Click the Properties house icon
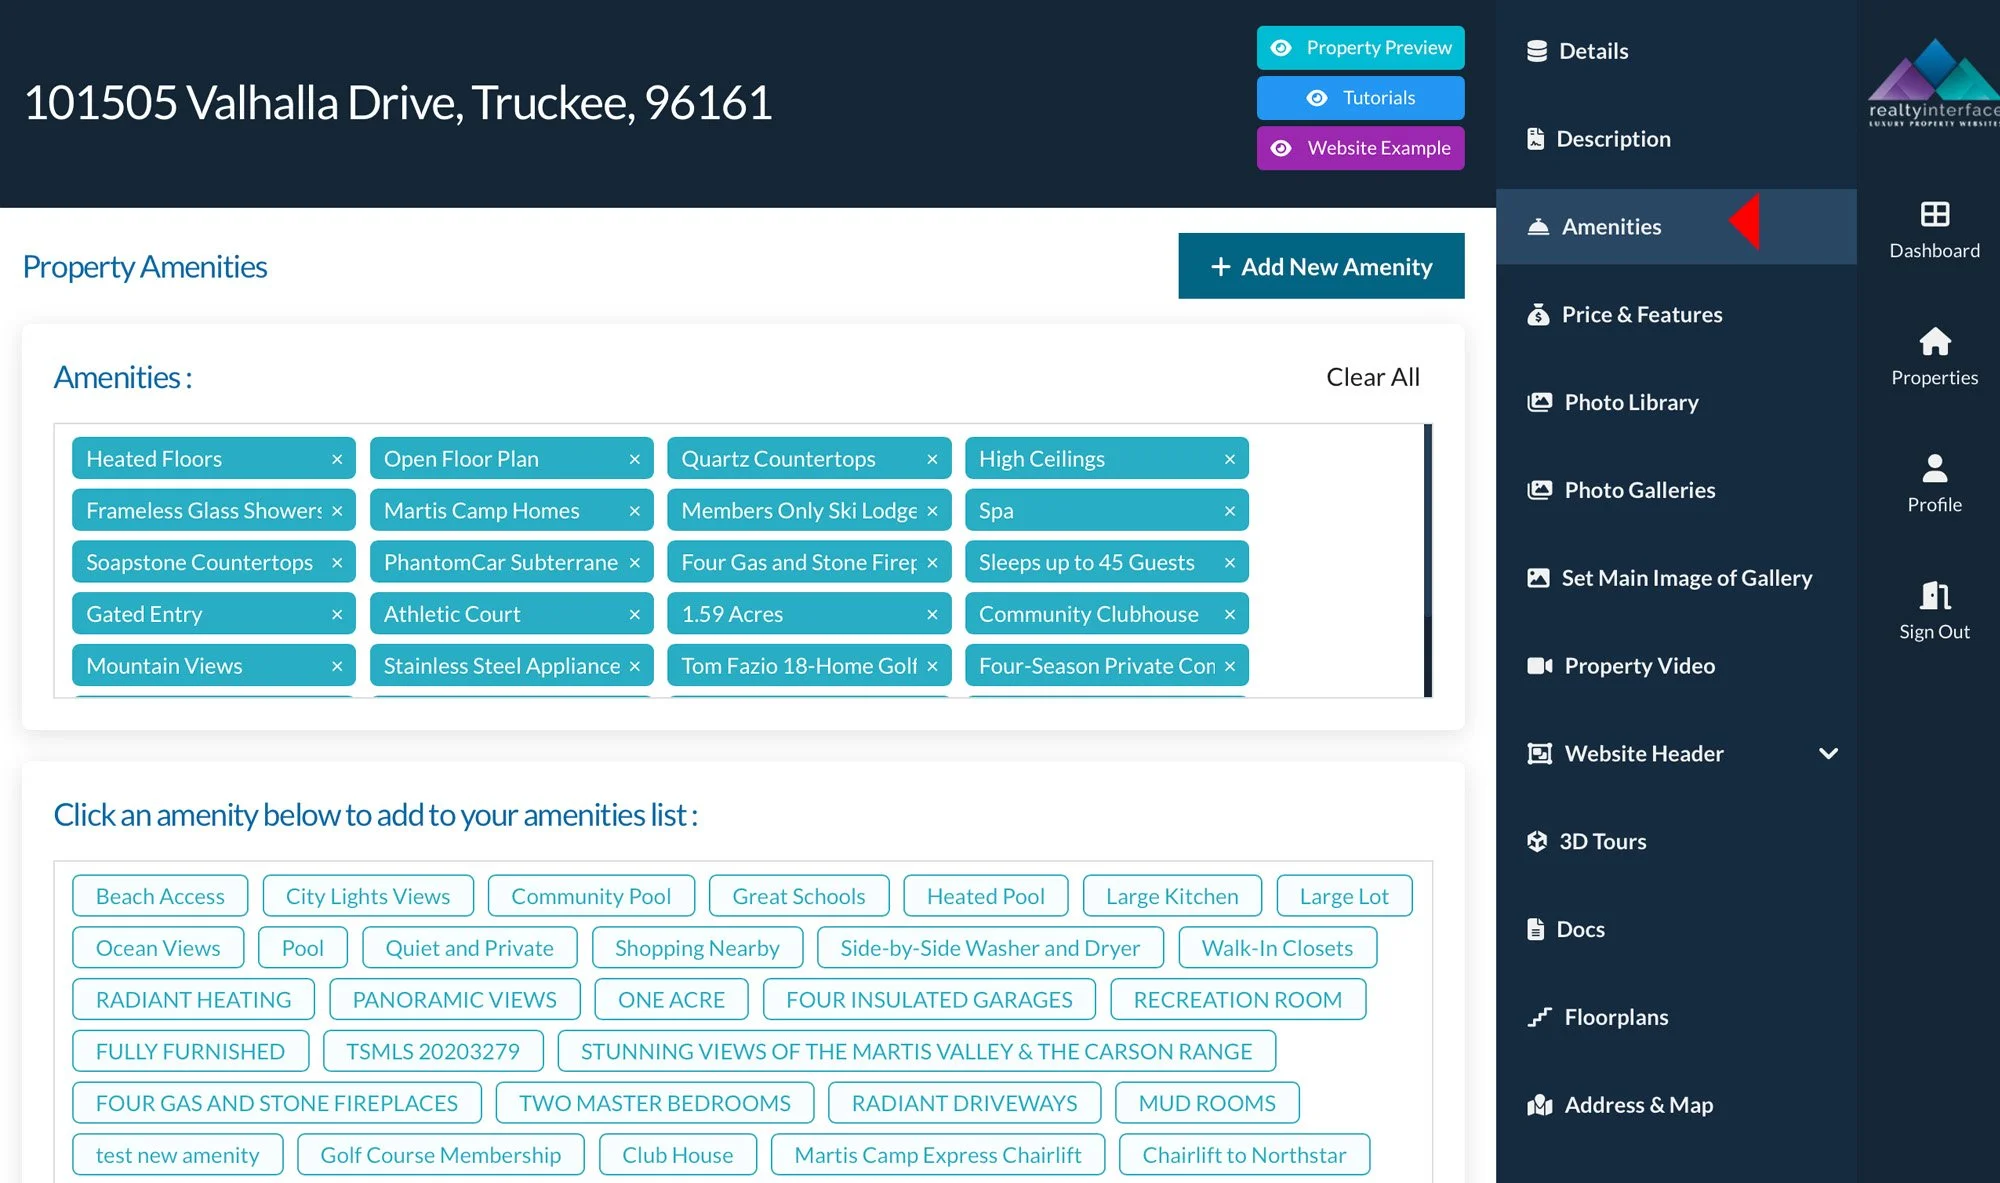 1934,342
